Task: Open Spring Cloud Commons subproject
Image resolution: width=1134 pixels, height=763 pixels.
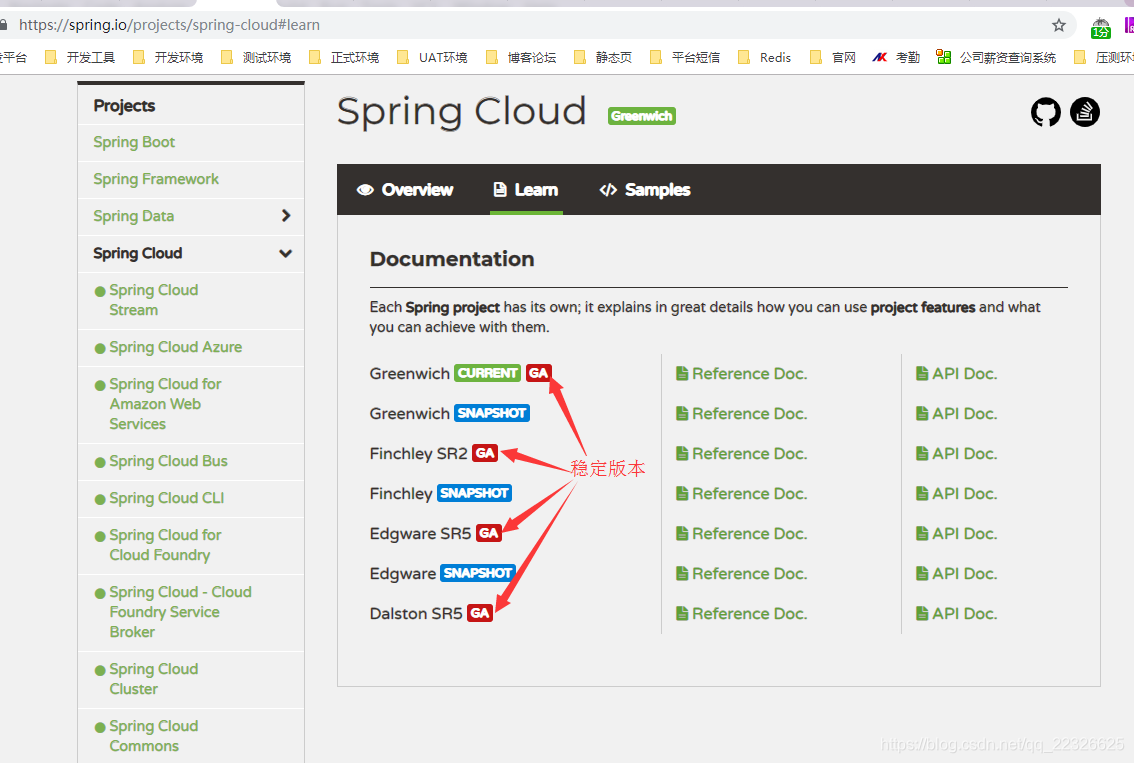Action: coord(153,736)
